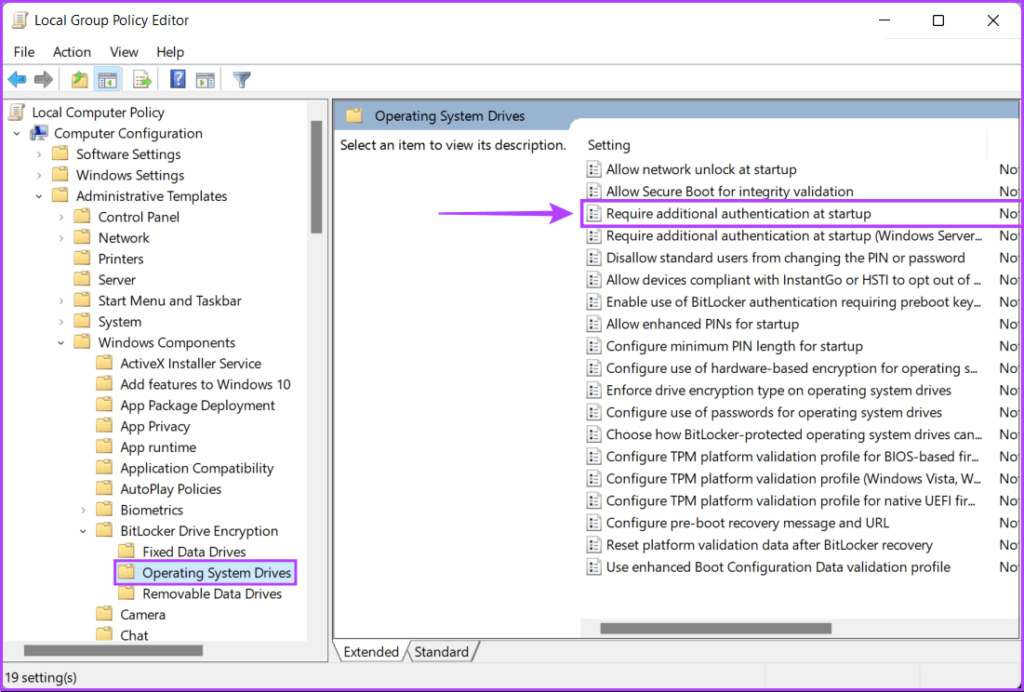The height and width of the screenshot is (692, 1024).
Task: Collapse the BitLocker Drive Encryption node
Action: (x=83, y=532)
